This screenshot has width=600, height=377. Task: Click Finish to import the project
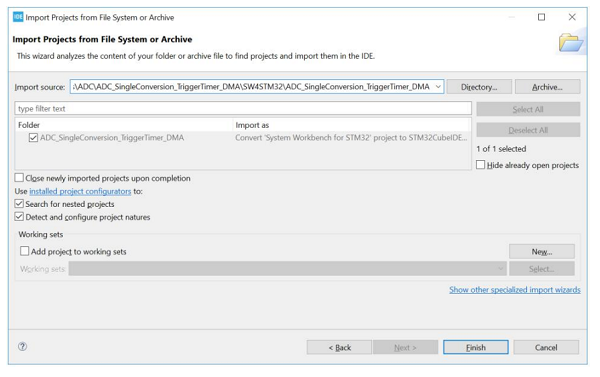coord(476,347)
